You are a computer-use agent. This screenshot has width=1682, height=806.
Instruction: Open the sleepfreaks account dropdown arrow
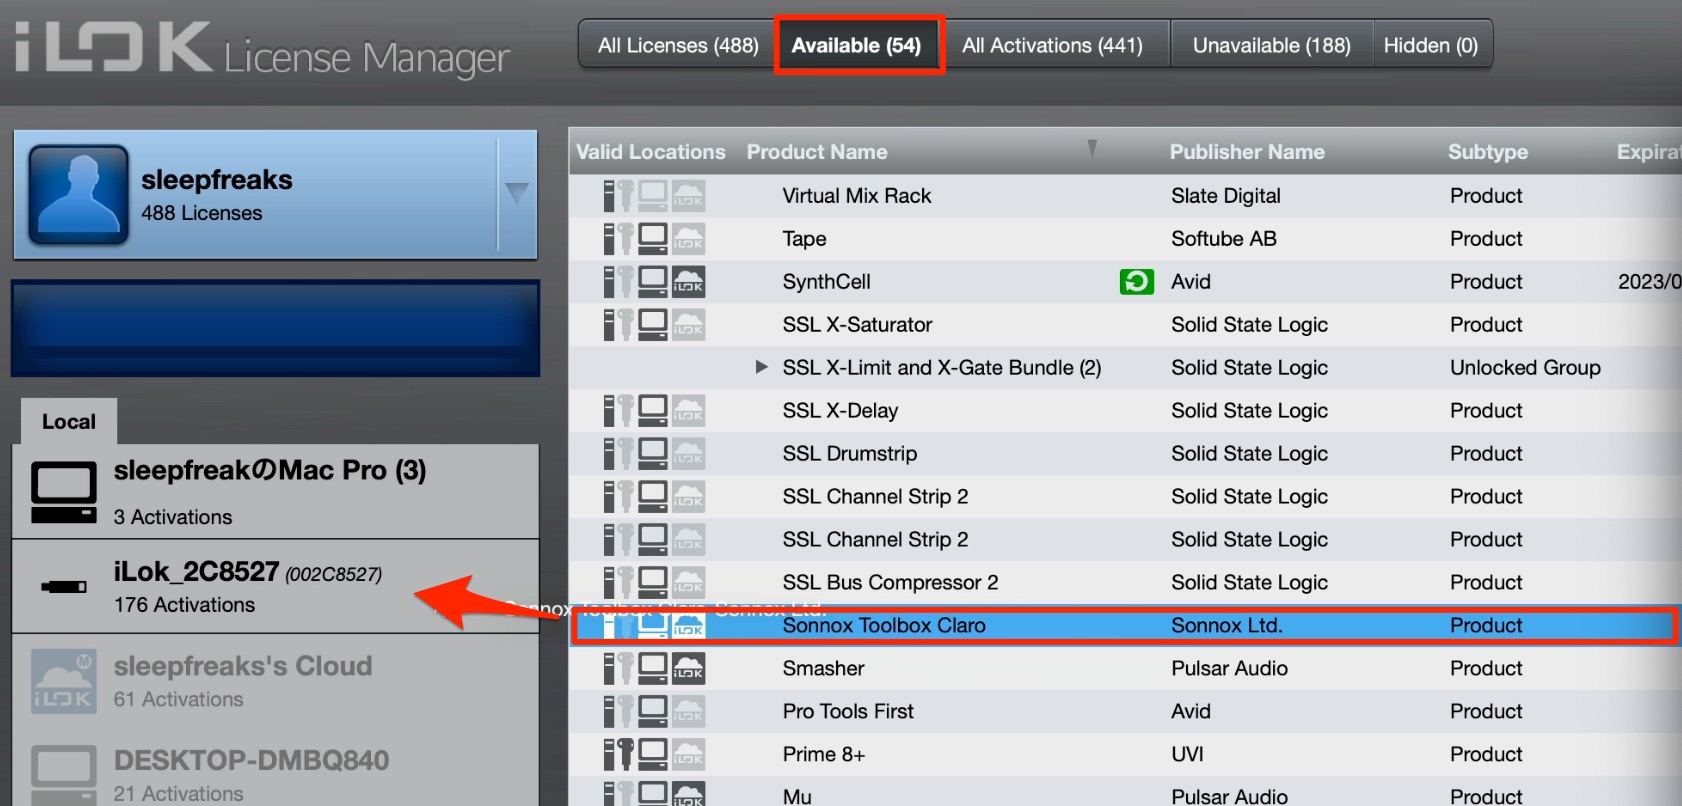click(x=517, y=192)
